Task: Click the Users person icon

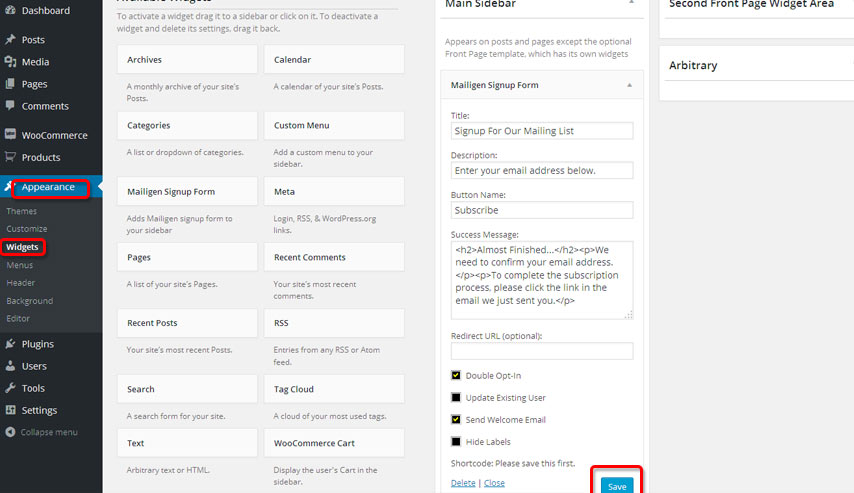Action: point(10,366)
